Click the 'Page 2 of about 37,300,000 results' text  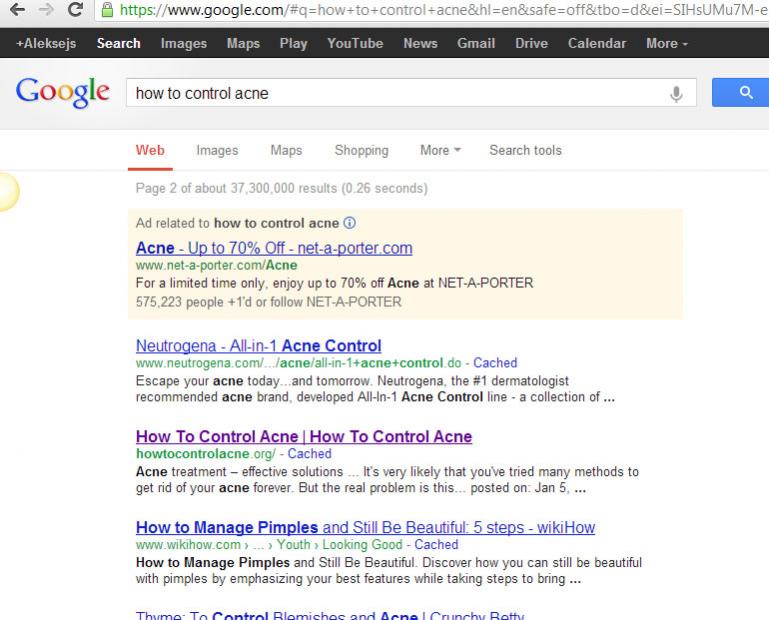coord(282,188)
